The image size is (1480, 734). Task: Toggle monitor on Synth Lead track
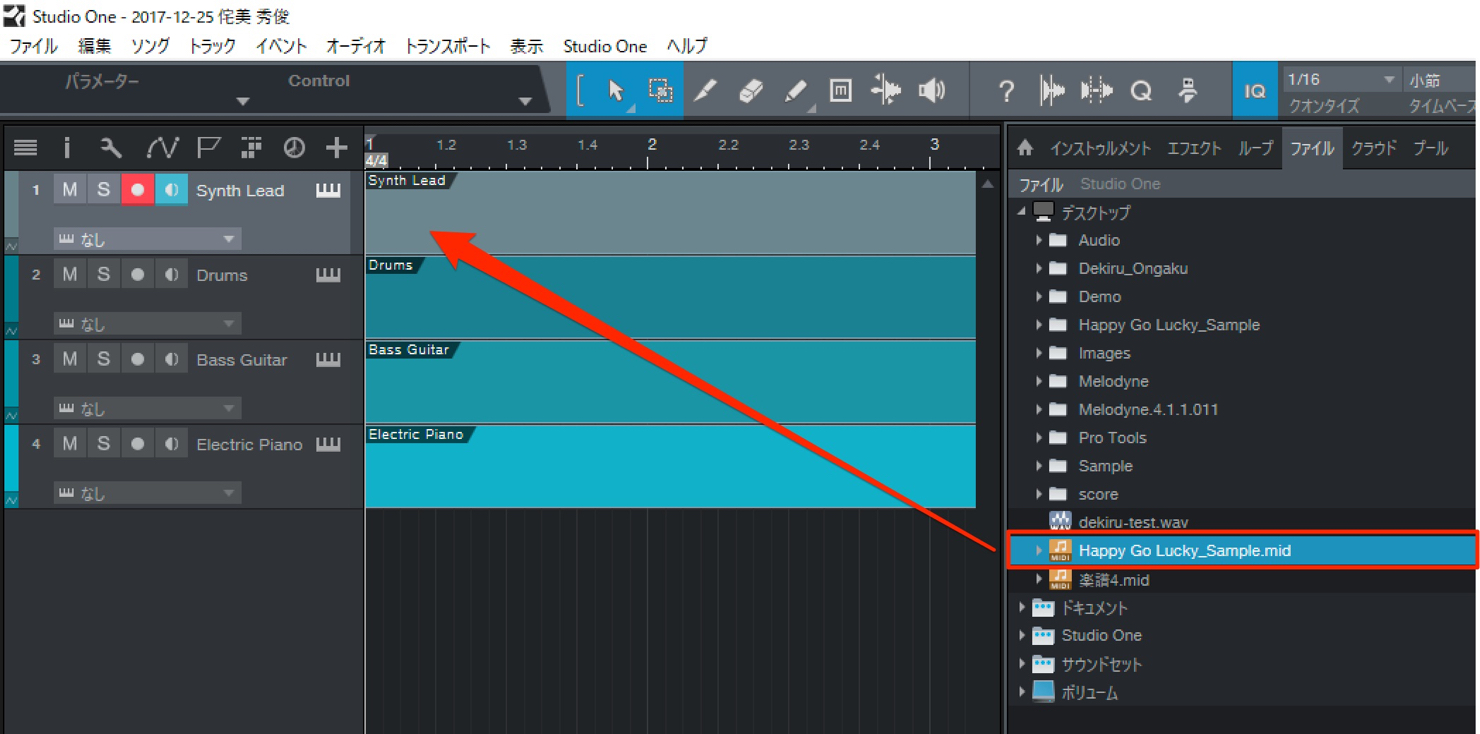click(171, 190)
